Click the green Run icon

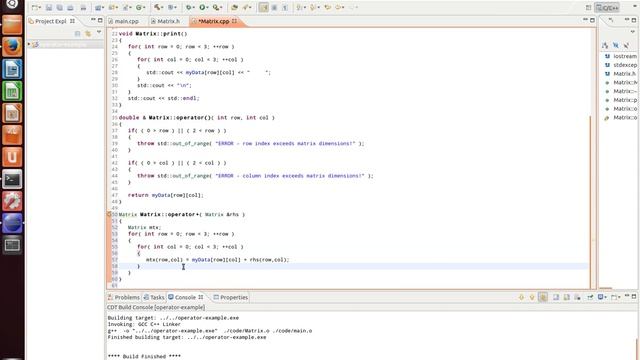202,7
